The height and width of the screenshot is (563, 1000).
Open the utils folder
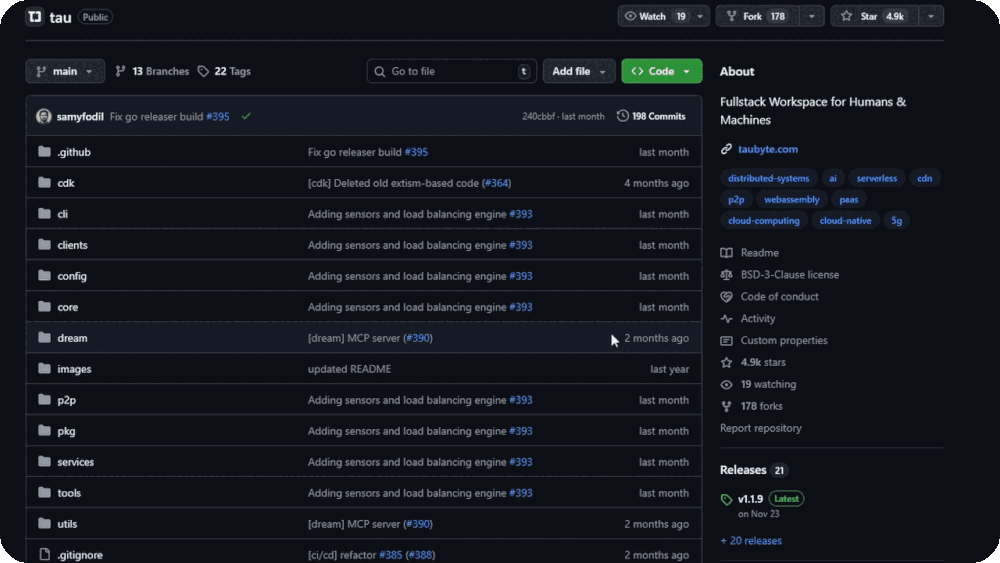67,524
